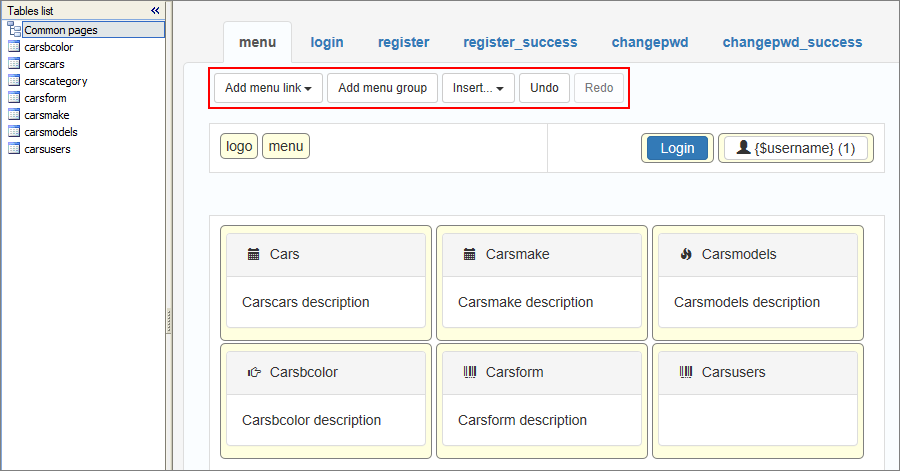Click the barcode icon beside Carsusers
This screenshot has height=471, width=900.
point(686,372)
